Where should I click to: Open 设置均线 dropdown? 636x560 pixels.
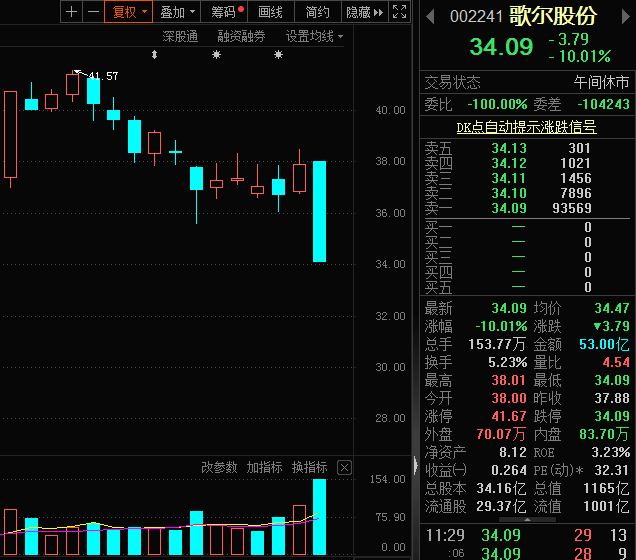tap(314, 36)
